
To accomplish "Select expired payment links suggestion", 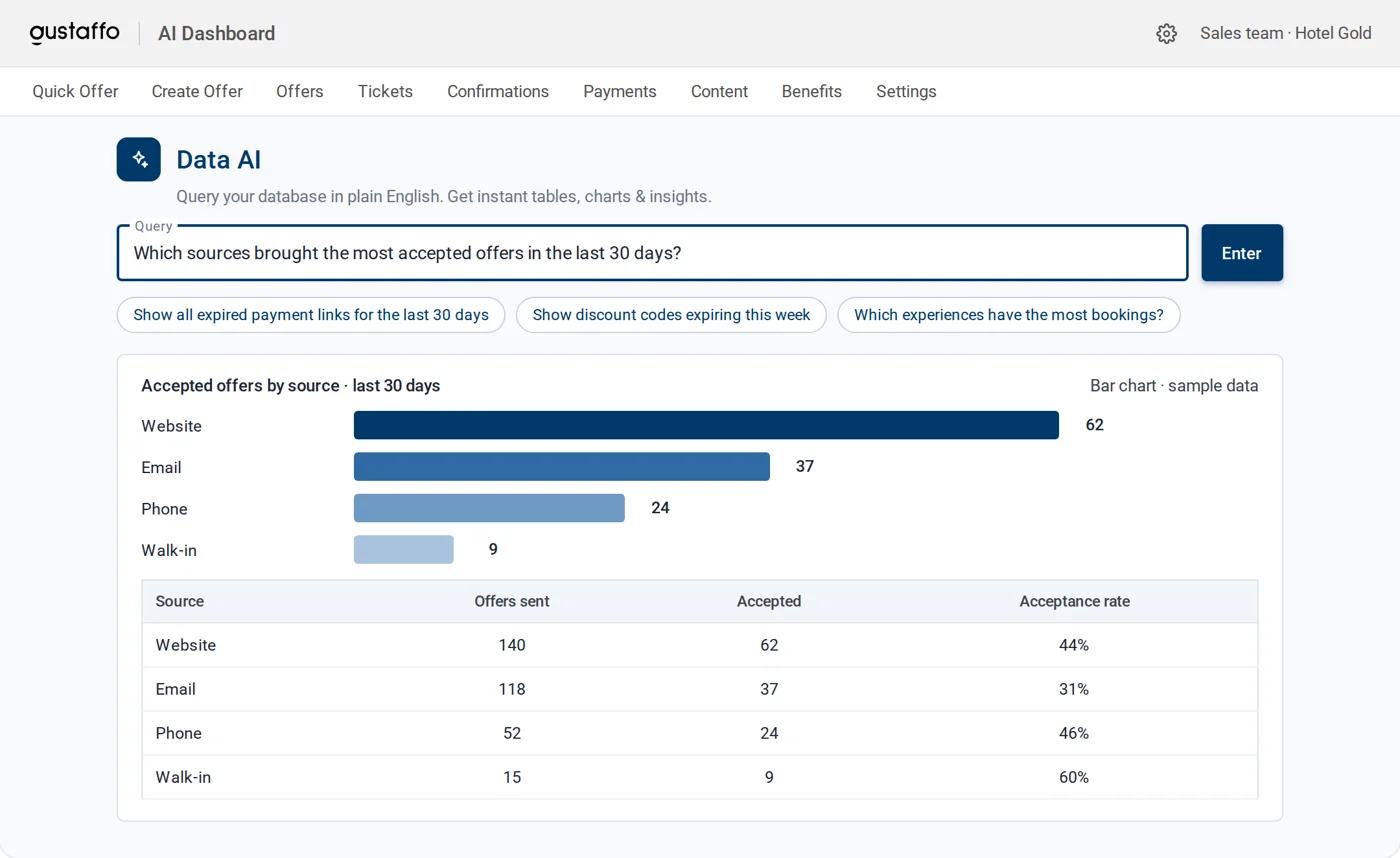I will coord(311,315).
